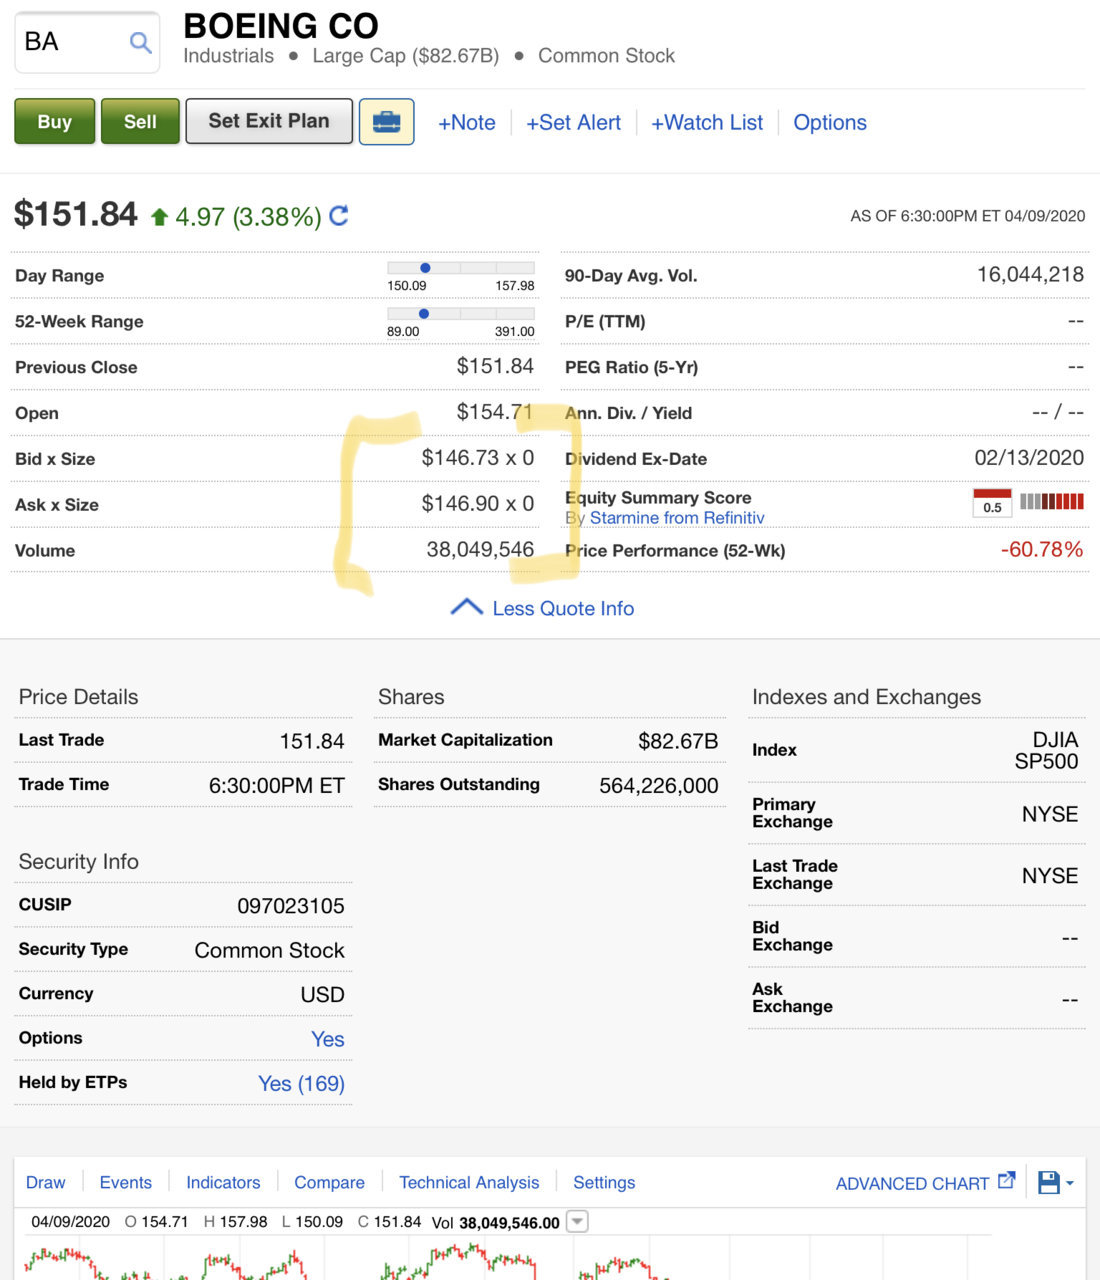Click the chart date 04/09/2020
The height and width of the screenshot is (1280, 1100).
tap(70, 1222)
